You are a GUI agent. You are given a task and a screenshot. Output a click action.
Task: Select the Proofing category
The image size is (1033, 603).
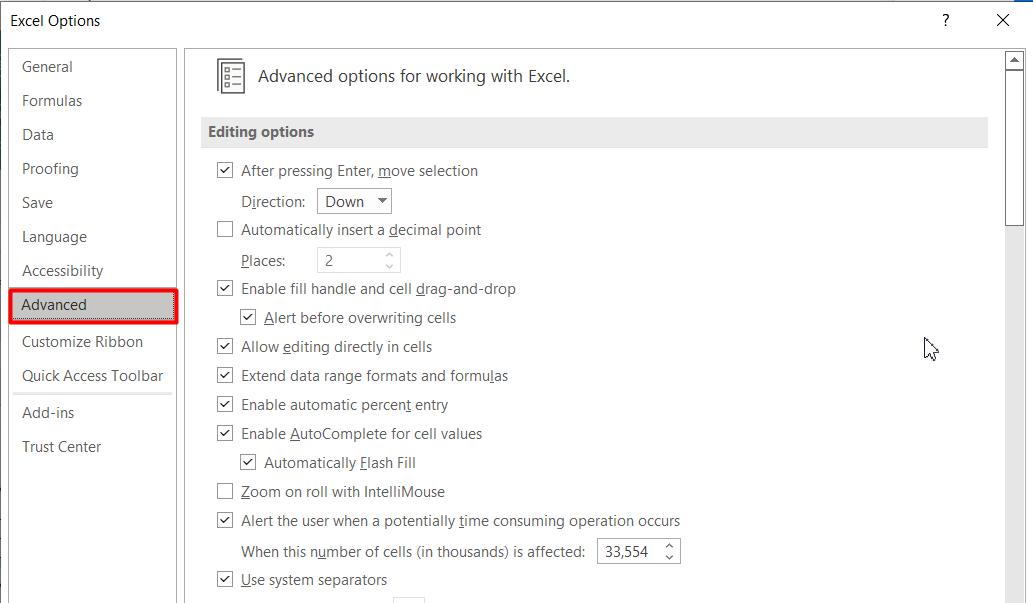50,169
